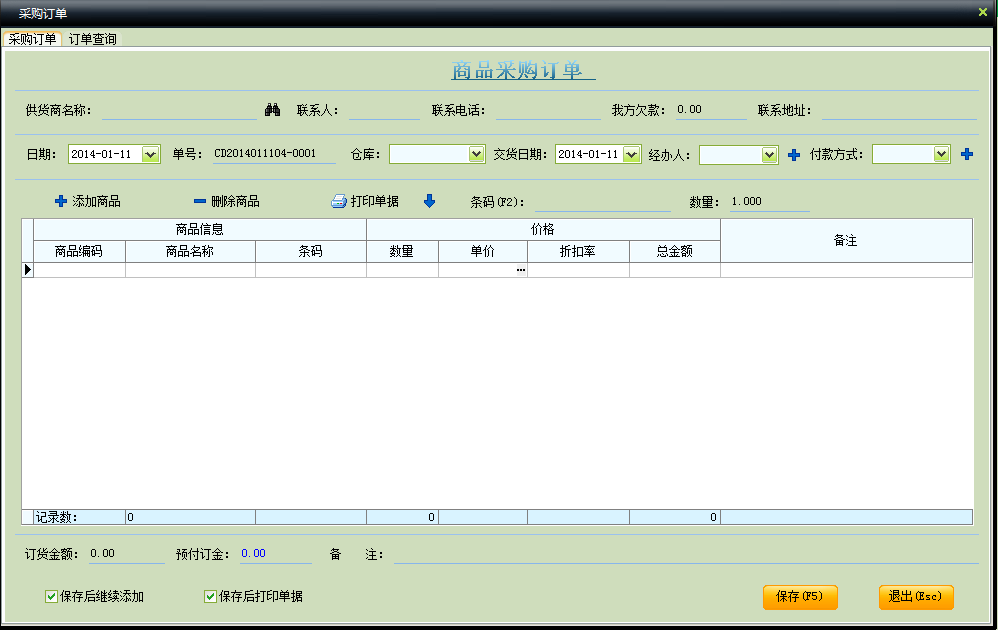Click the 备注 column header

pos(846,241)
